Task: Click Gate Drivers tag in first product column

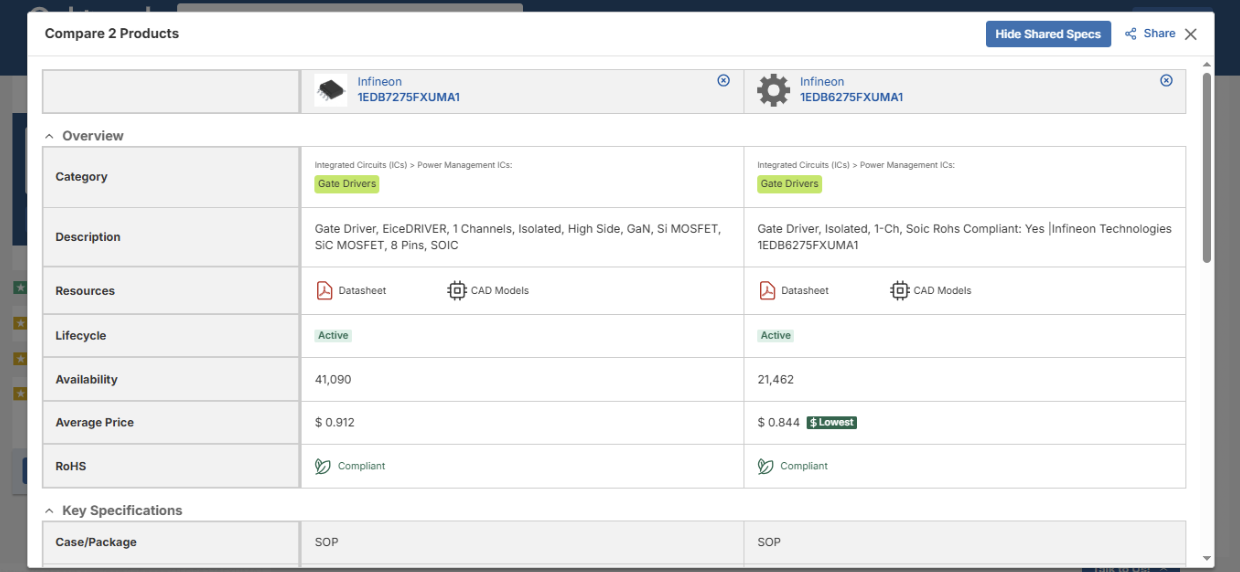Action: click(347, 184)
